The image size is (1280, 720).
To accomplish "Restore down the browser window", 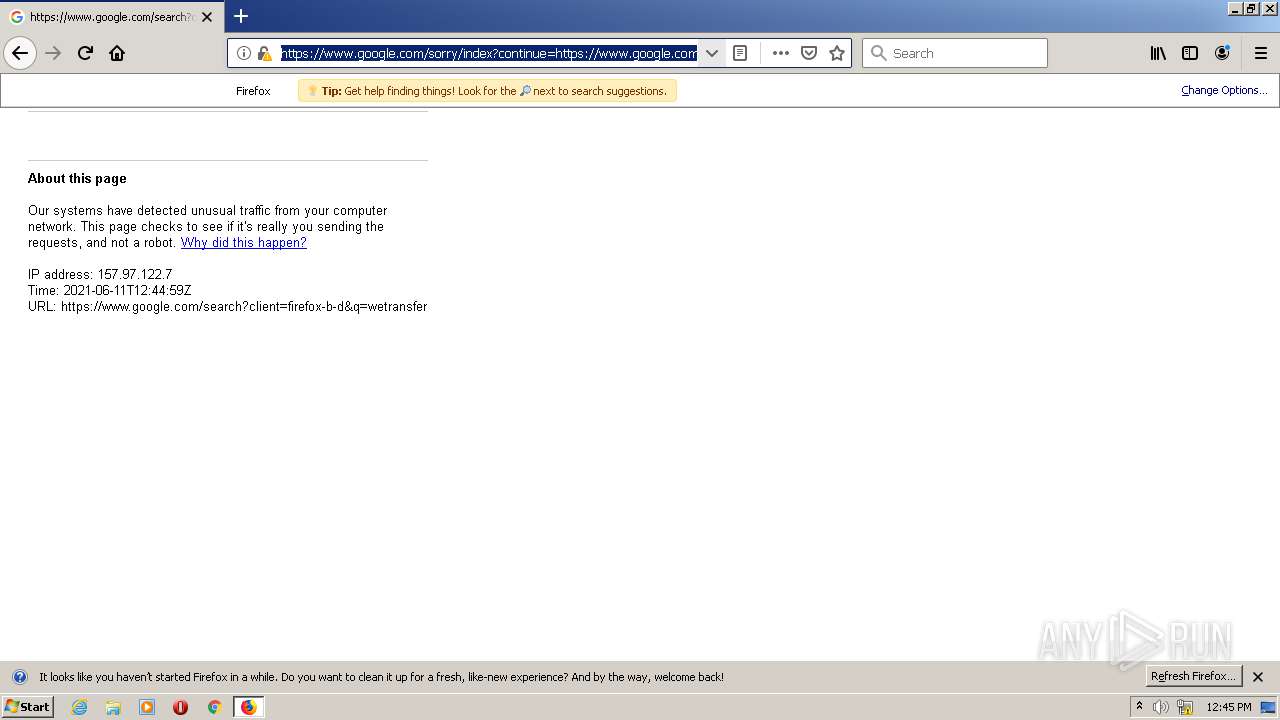I will click(x=1250, y=8).
